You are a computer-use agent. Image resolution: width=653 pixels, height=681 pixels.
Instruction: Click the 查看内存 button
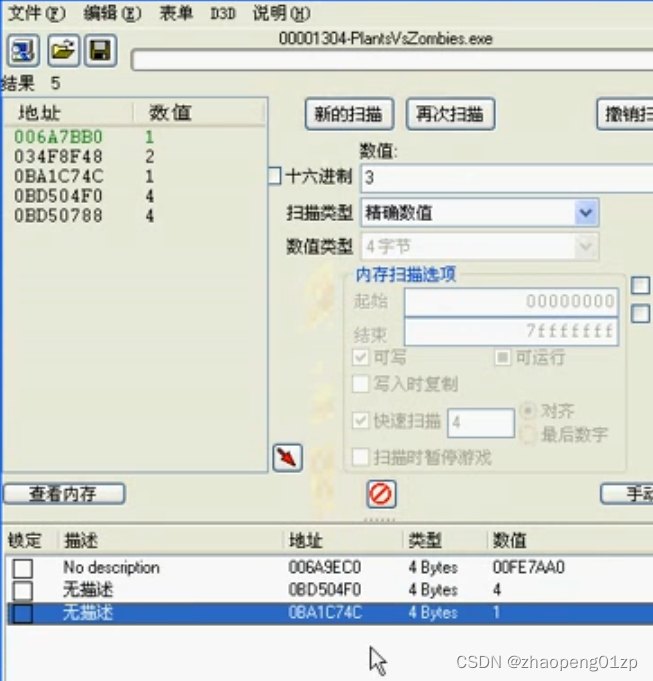click(64, 494)
